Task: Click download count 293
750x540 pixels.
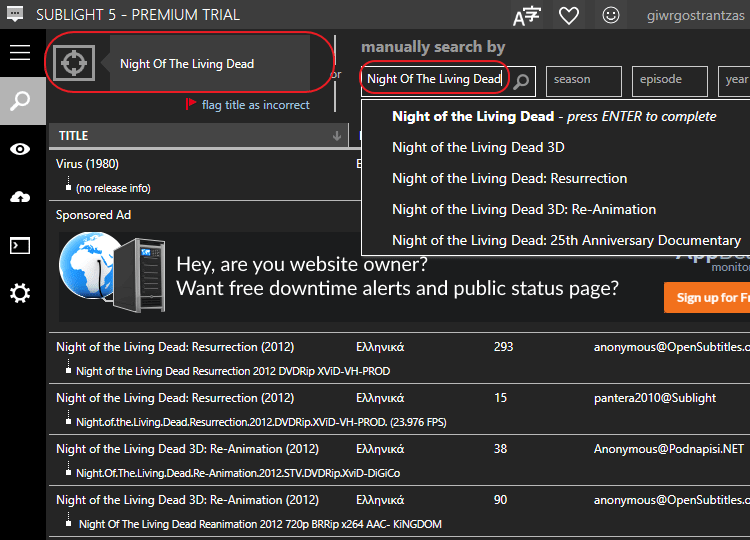Action: [x=503, y=347]
